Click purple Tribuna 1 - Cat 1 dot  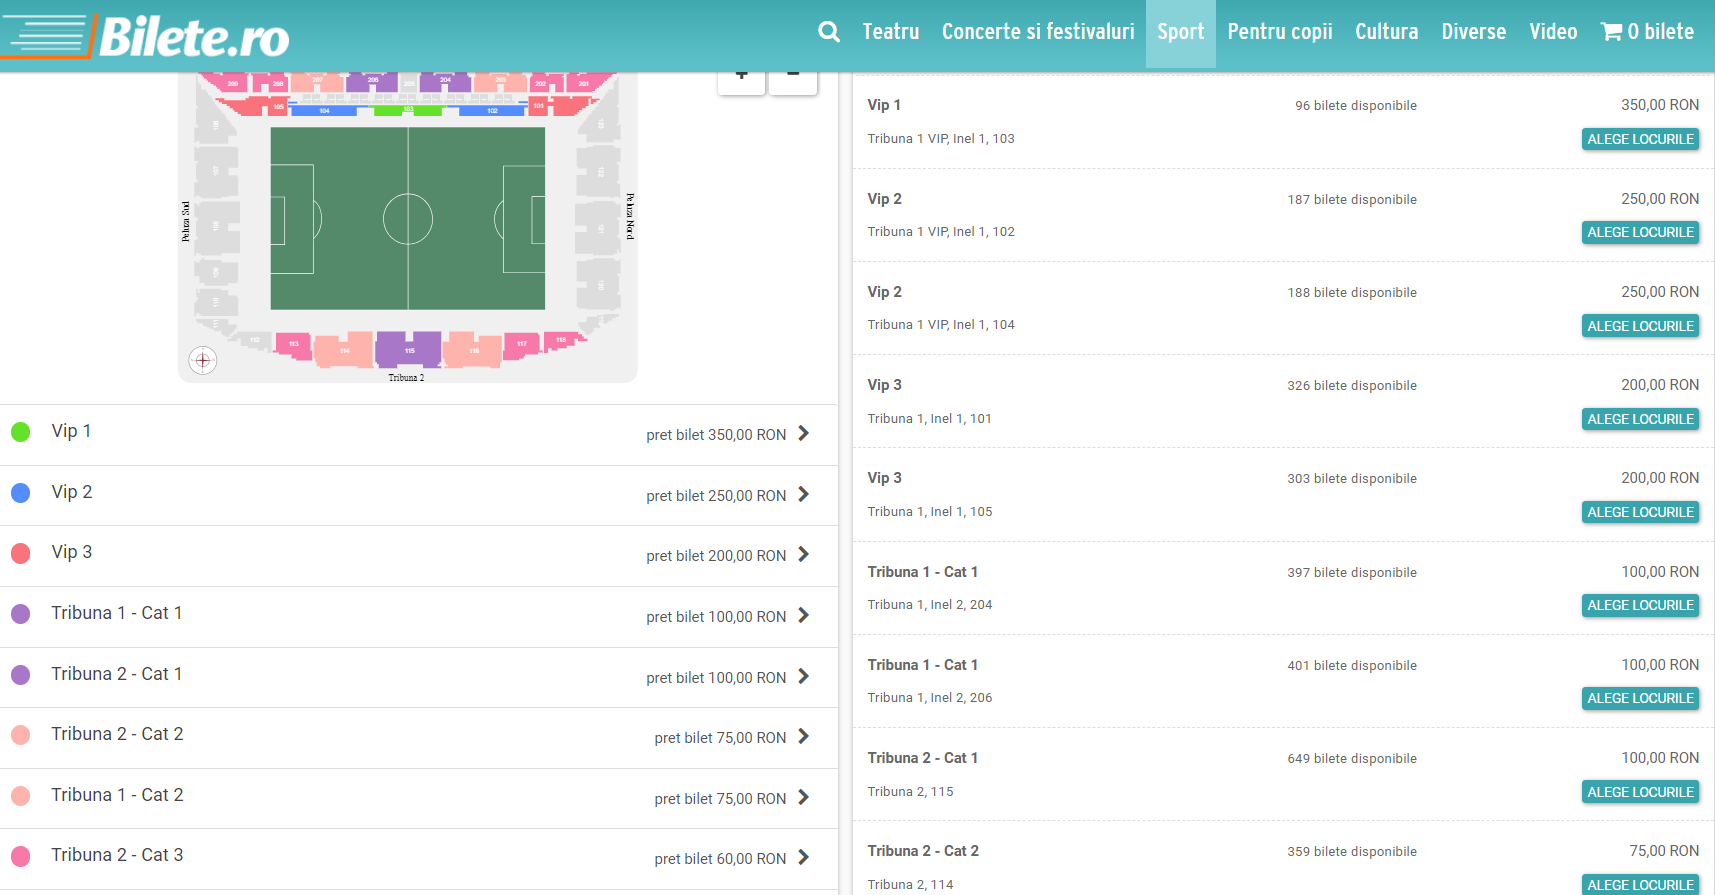[20, 614]
